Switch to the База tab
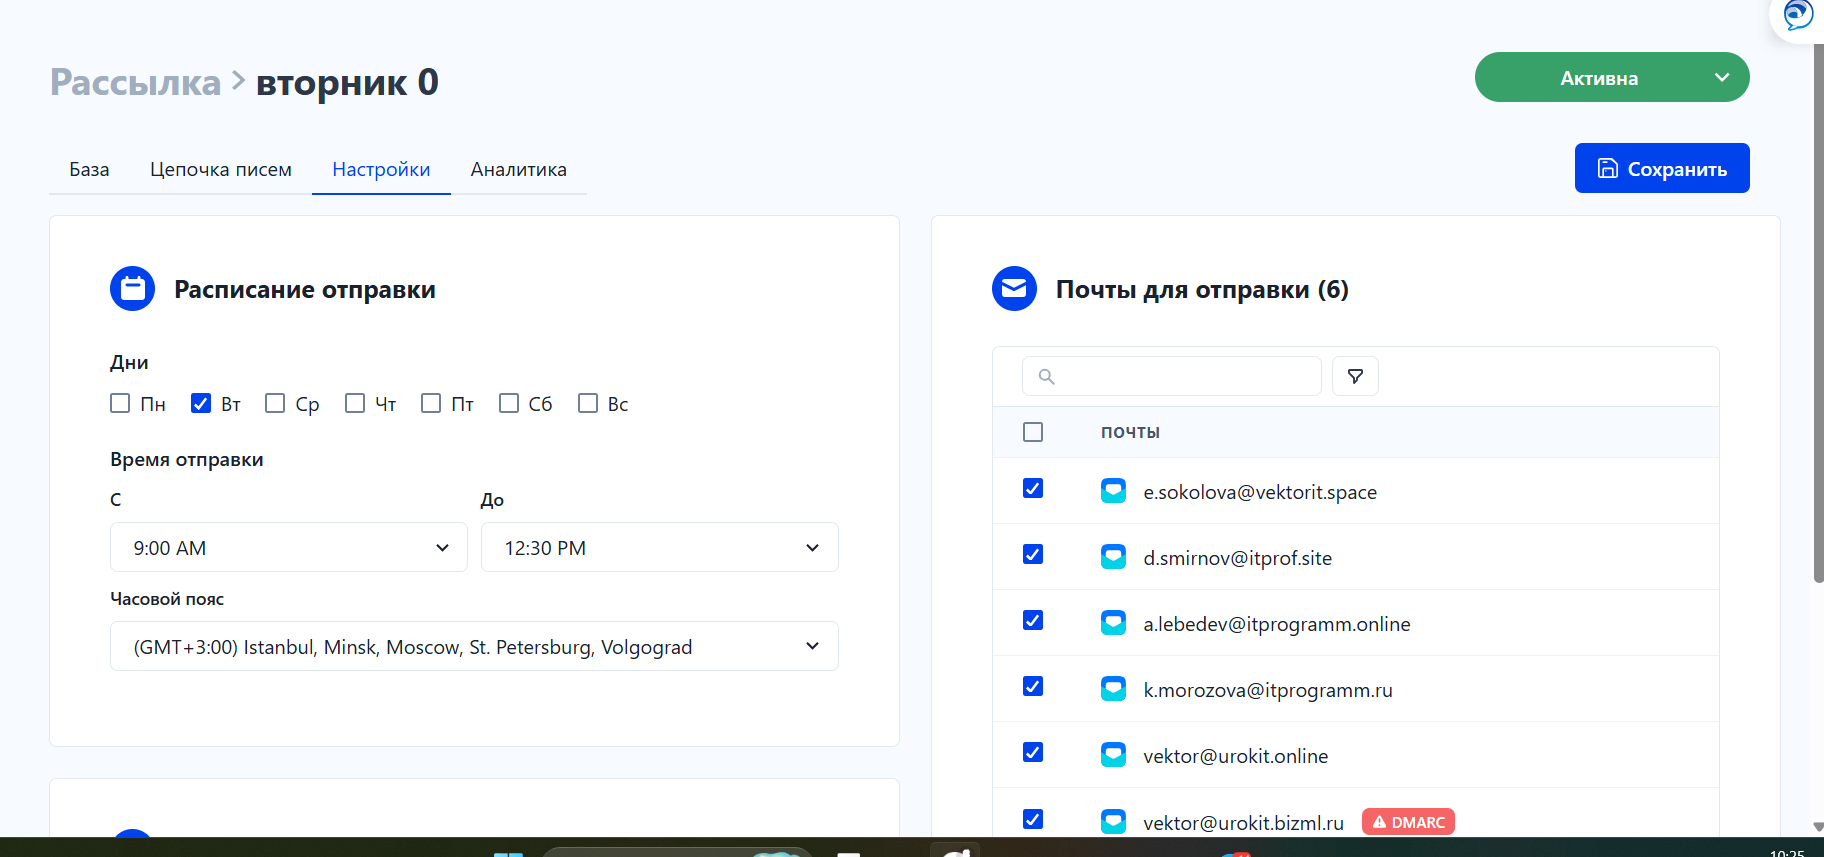The image size is (1824, 857). click(89, 169)
